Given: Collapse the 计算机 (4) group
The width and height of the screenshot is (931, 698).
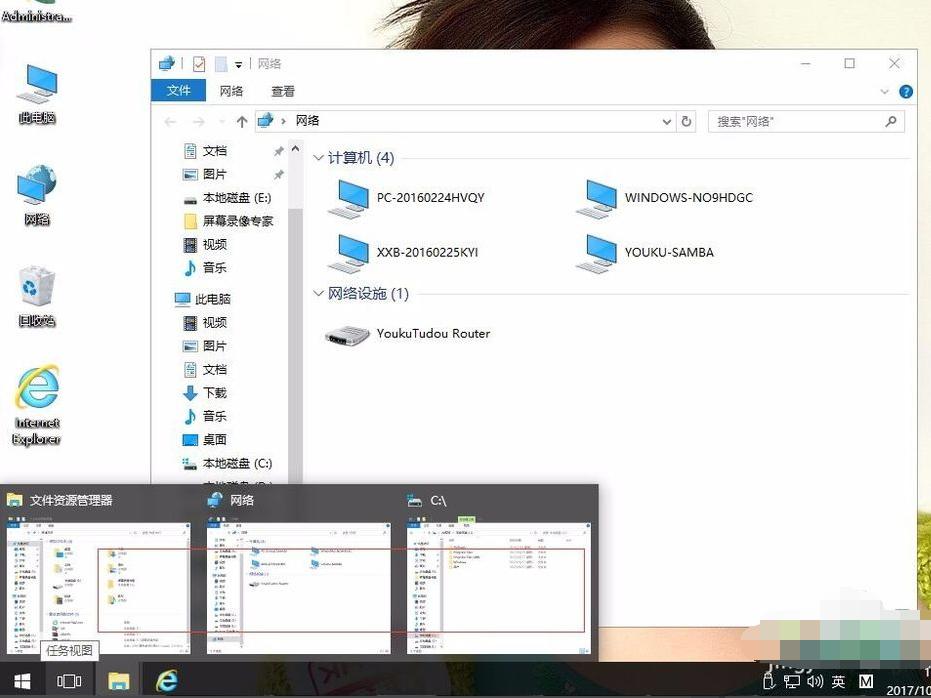Looking at the screenshot, I should click(x=318, y=158).
